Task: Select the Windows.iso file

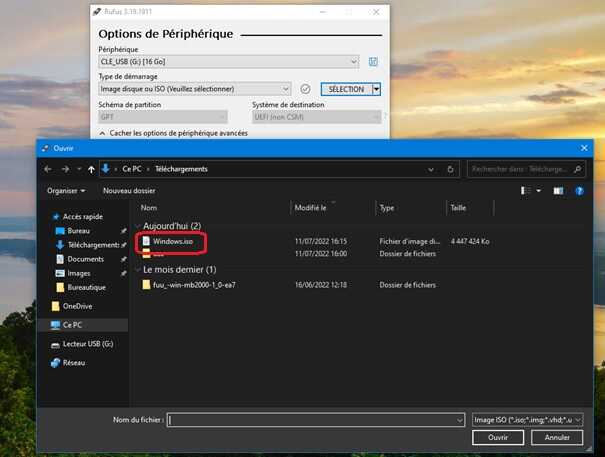Action: pyautogui.click(x=172, y=241)
